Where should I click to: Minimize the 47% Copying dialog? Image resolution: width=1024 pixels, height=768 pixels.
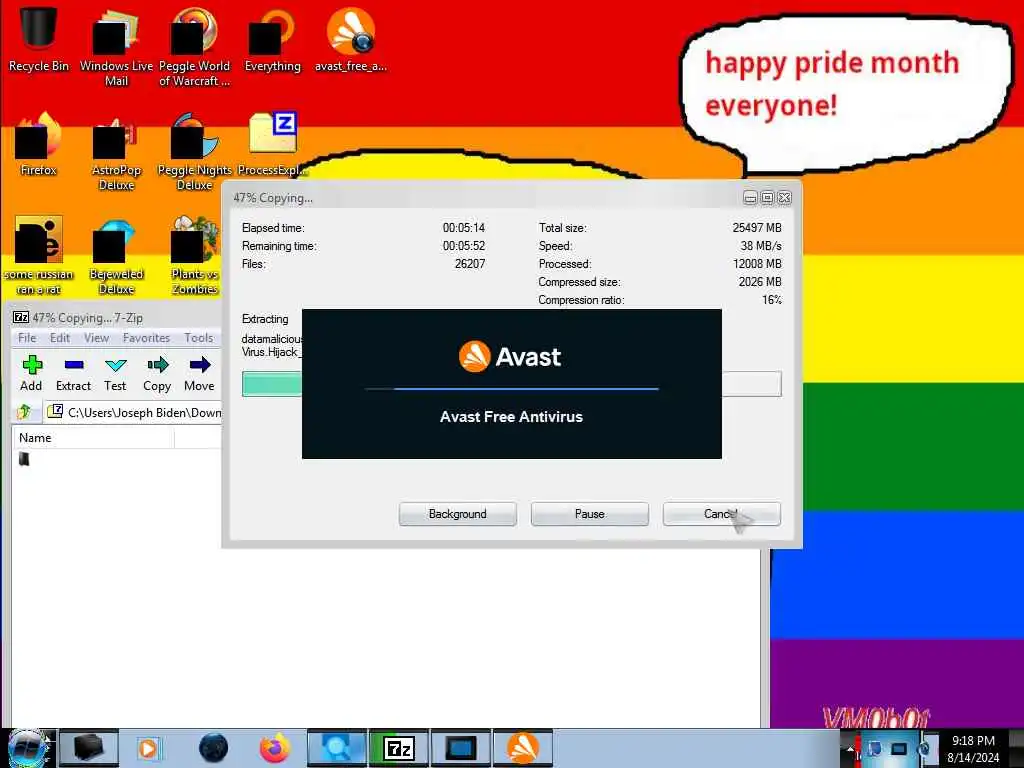750,197
